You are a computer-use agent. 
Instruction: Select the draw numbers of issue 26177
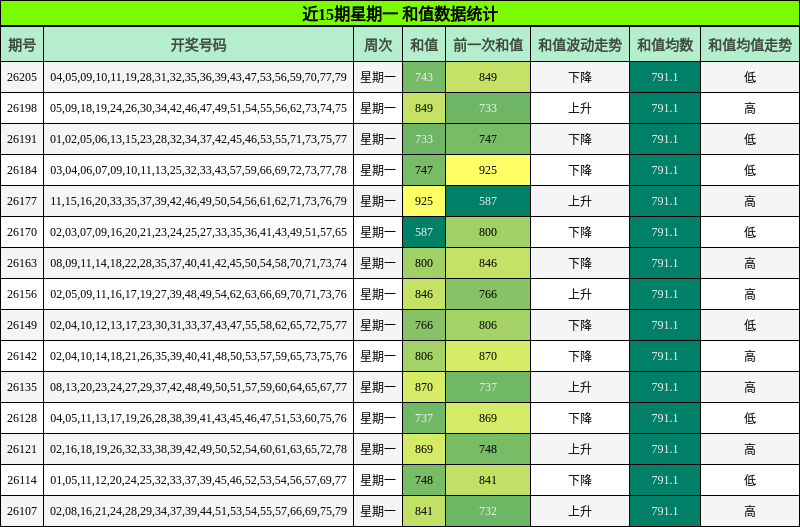[x=198, y=201]
